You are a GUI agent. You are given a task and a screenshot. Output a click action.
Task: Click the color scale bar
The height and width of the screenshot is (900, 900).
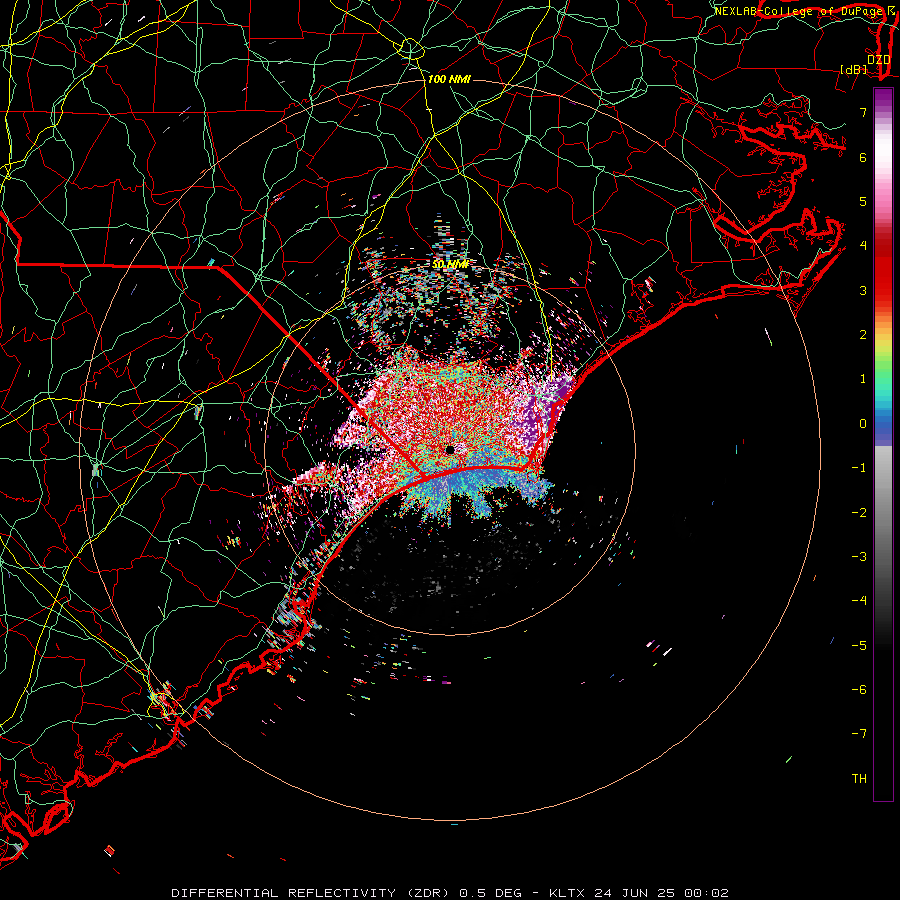click(883, 444)
